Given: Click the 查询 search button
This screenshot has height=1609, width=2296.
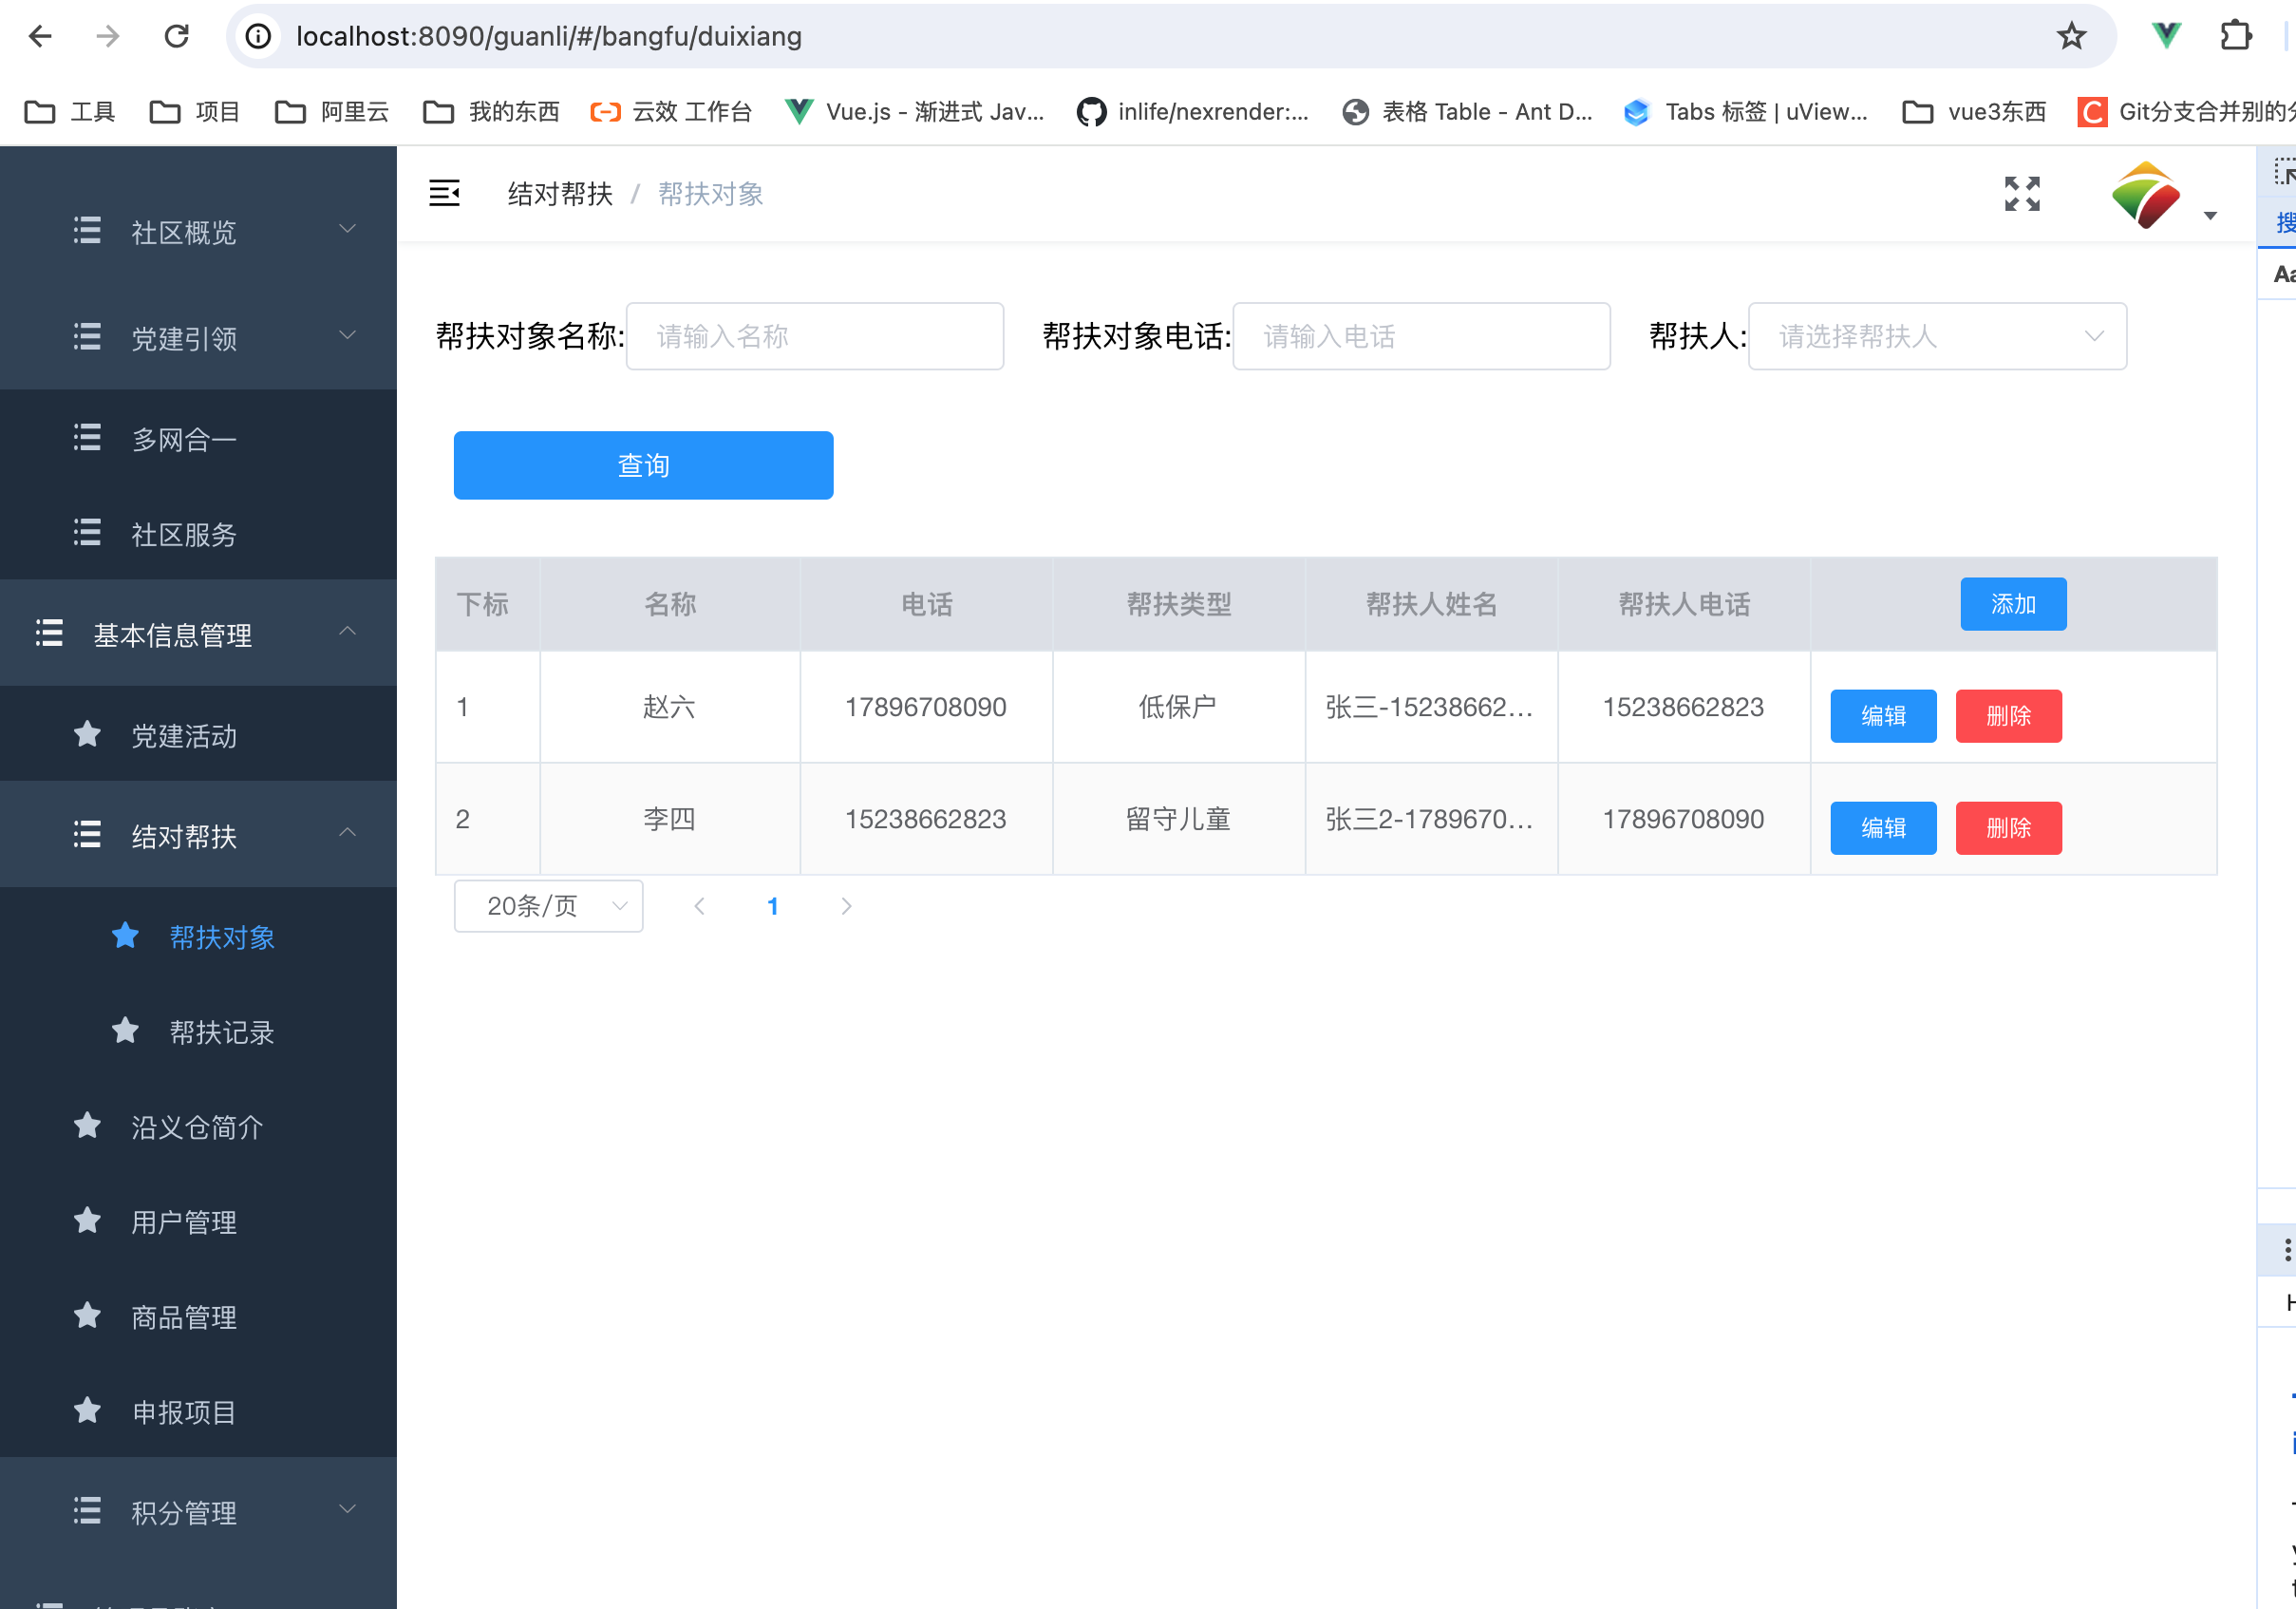Looking at the screenshot, I should [x=643, y=465].
